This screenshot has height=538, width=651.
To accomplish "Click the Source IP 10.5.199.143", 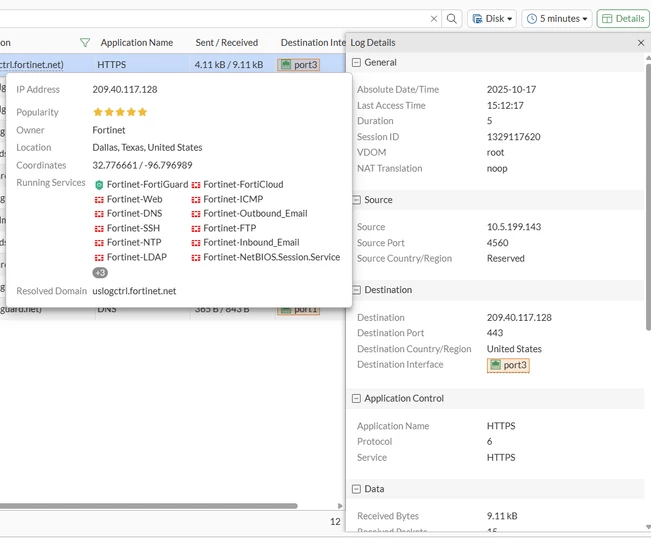I will coord(514,227).
